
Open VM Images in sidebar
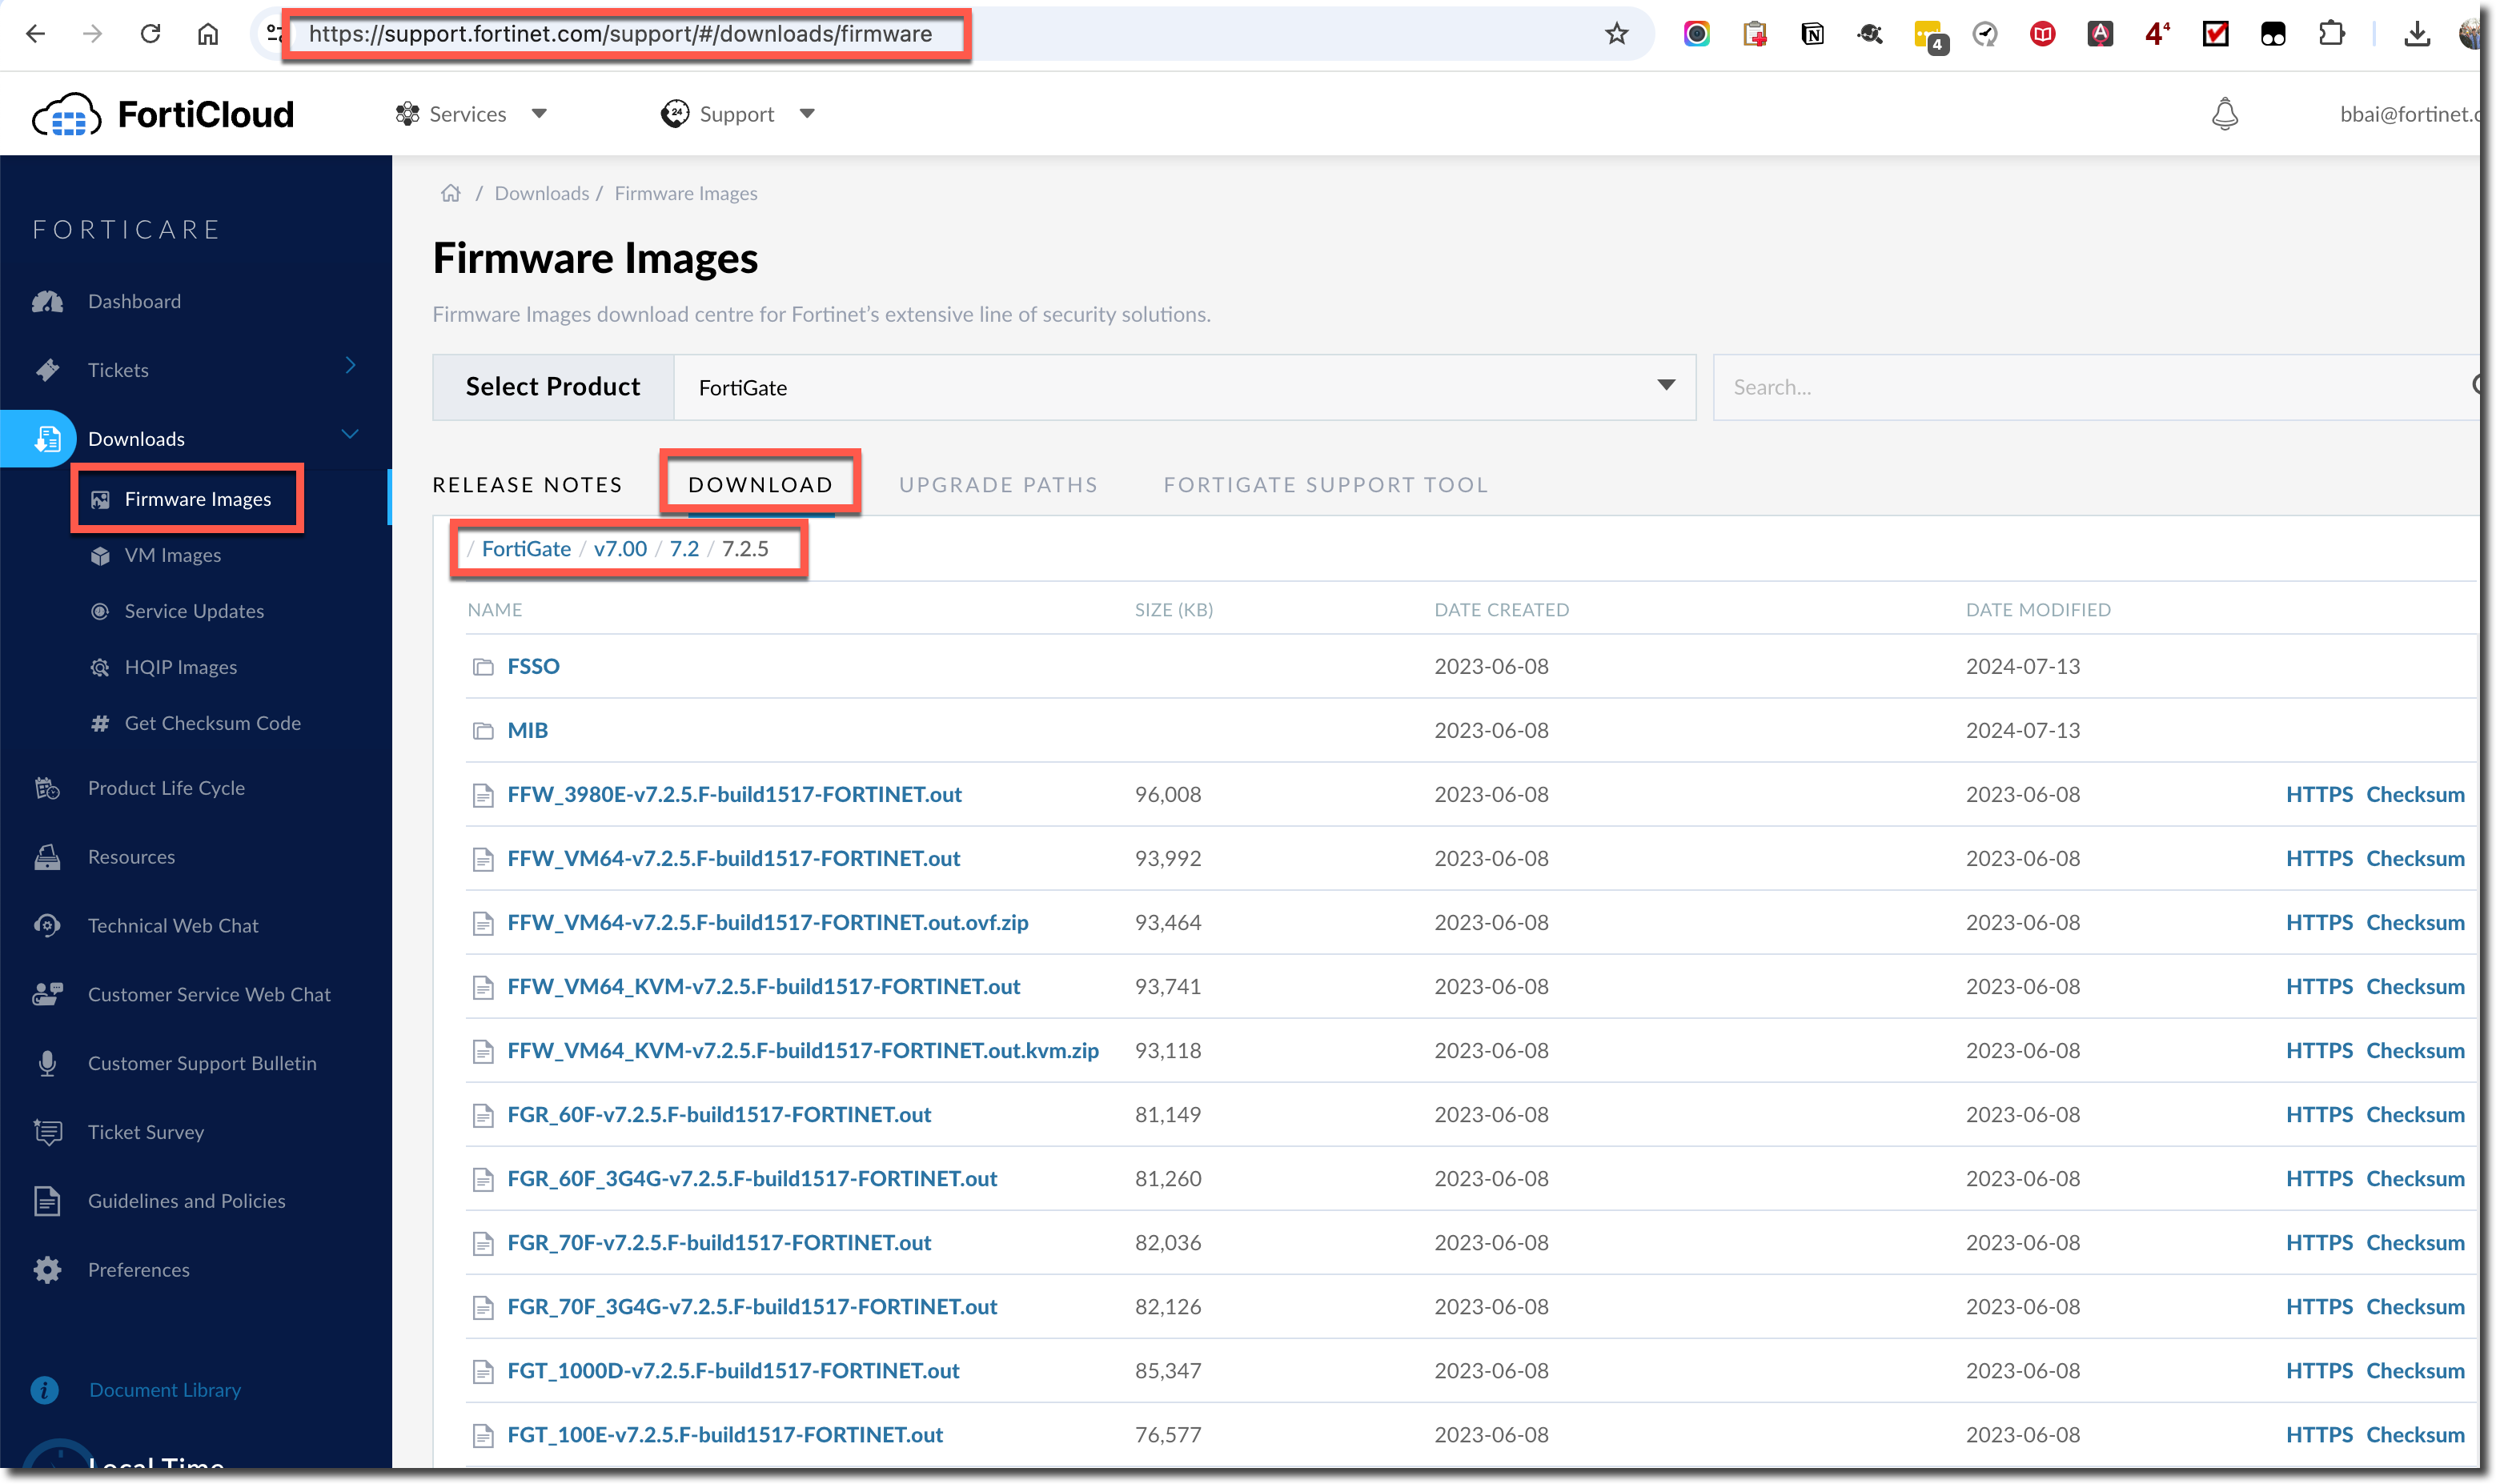[x=172, y=555]
